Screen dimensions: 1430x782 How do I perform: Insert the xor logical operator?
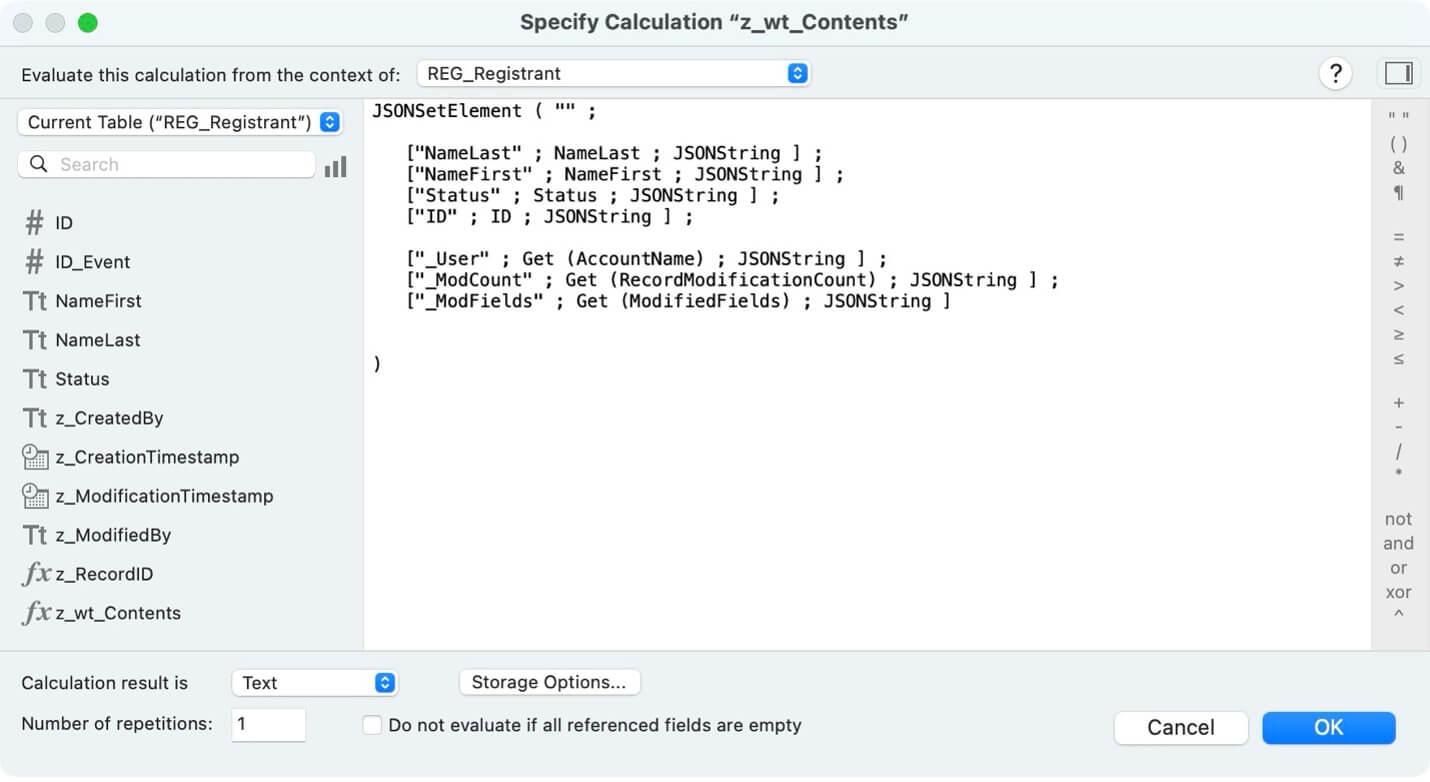(x=1398, y=592)
